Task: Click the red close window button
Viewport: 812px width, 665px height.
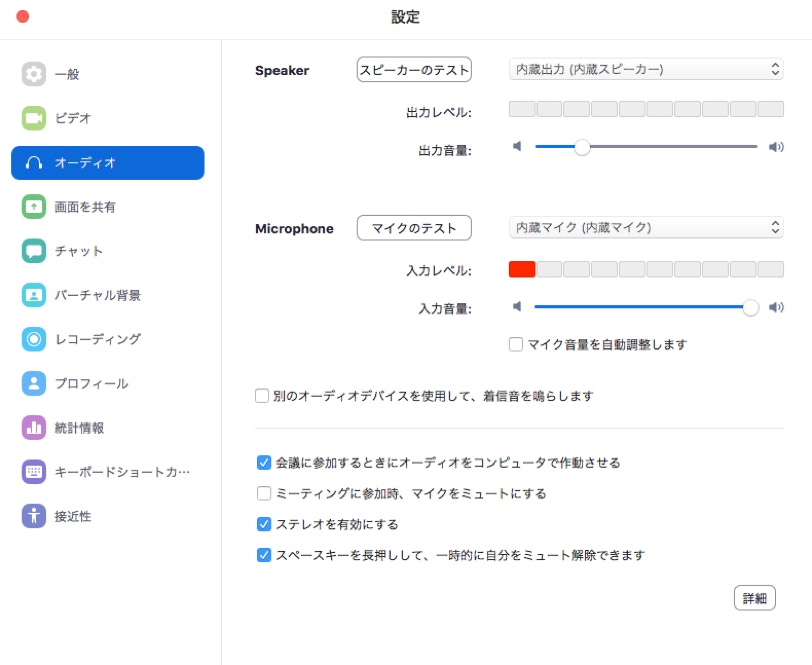Action: coord(22,17)
